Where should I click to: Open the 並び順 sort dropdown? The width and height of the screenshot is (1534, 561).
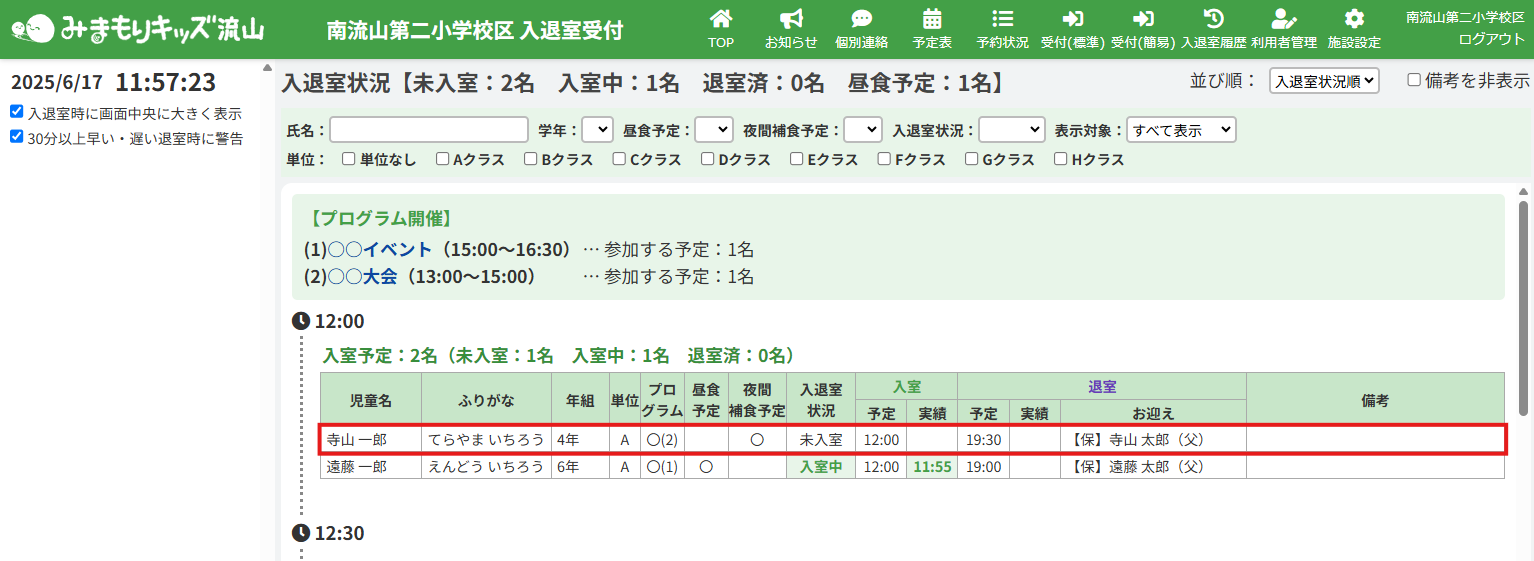(x=1324, y=81)
